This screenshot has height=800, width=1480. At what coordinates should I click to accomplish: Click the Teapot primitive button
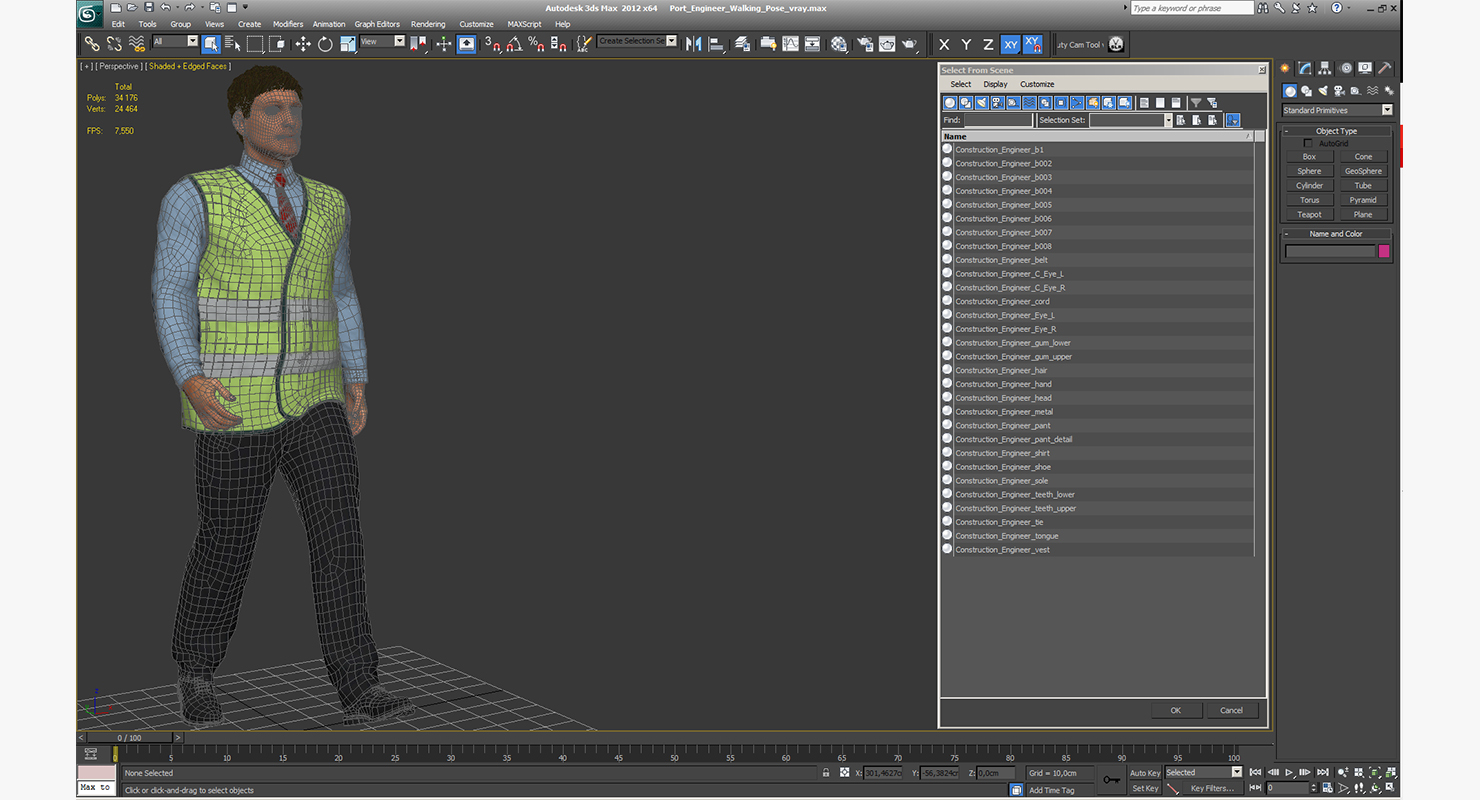point(1309,215)
